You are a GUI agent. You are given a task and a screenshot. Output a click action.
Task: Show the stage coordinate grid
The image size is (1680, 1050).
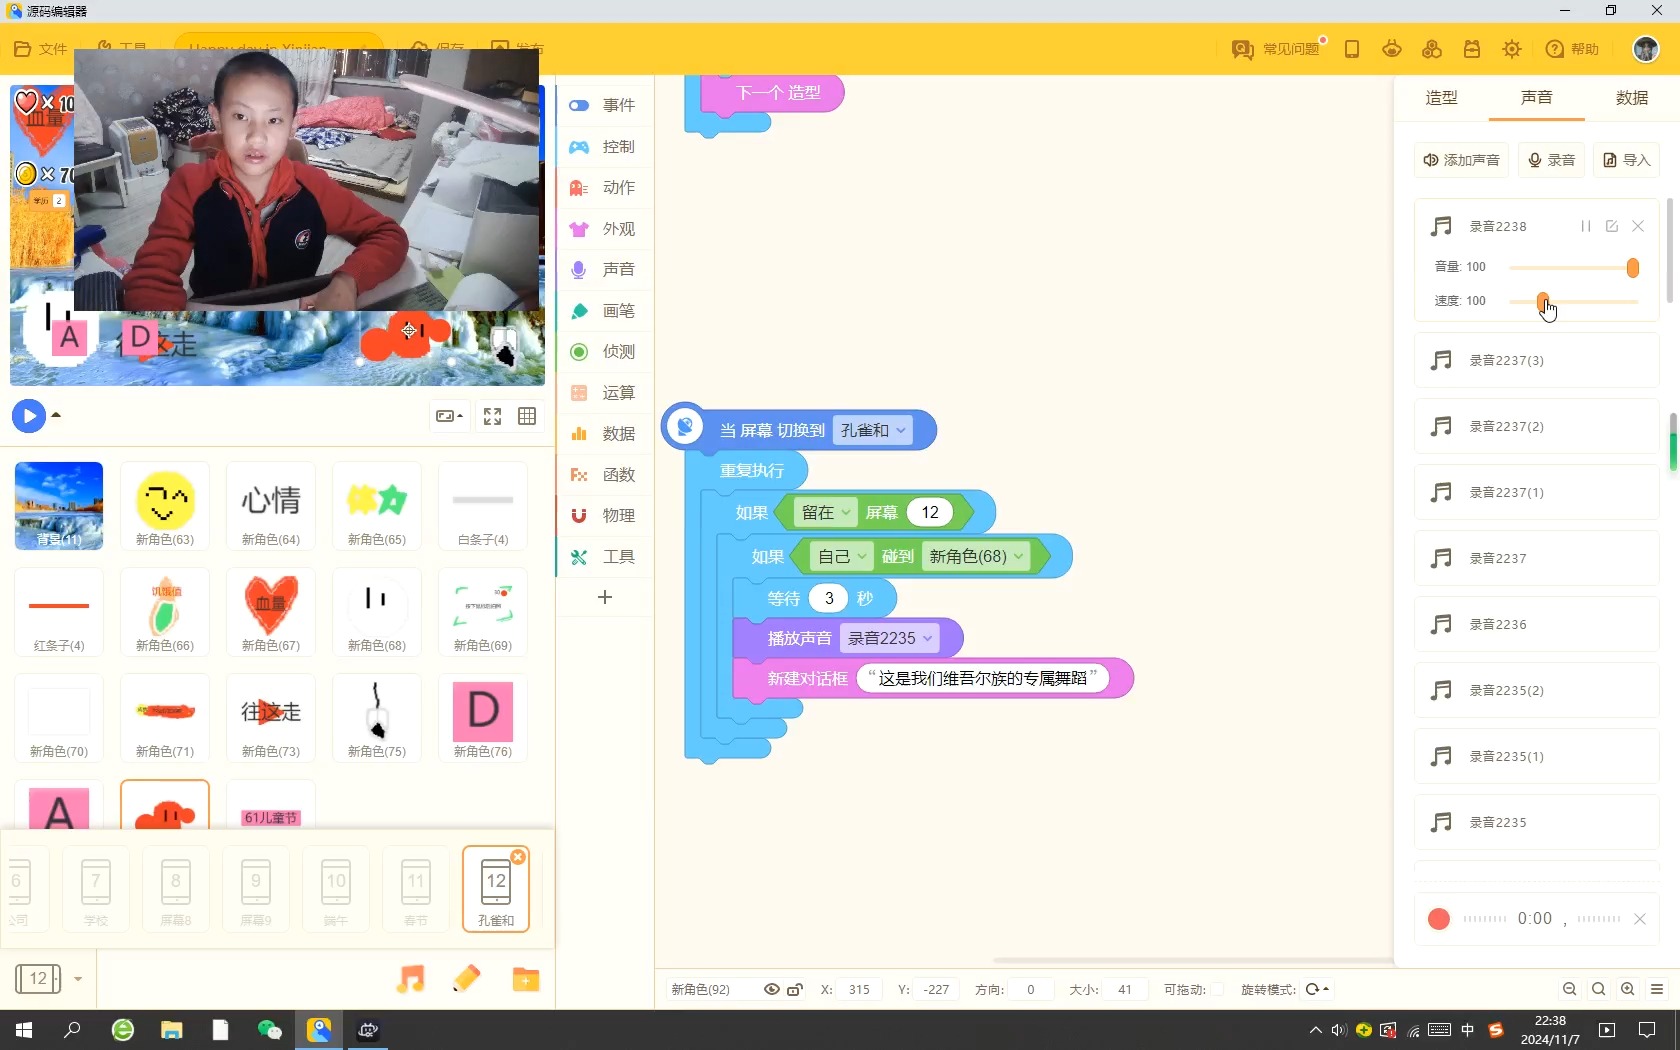pos(527,416)
